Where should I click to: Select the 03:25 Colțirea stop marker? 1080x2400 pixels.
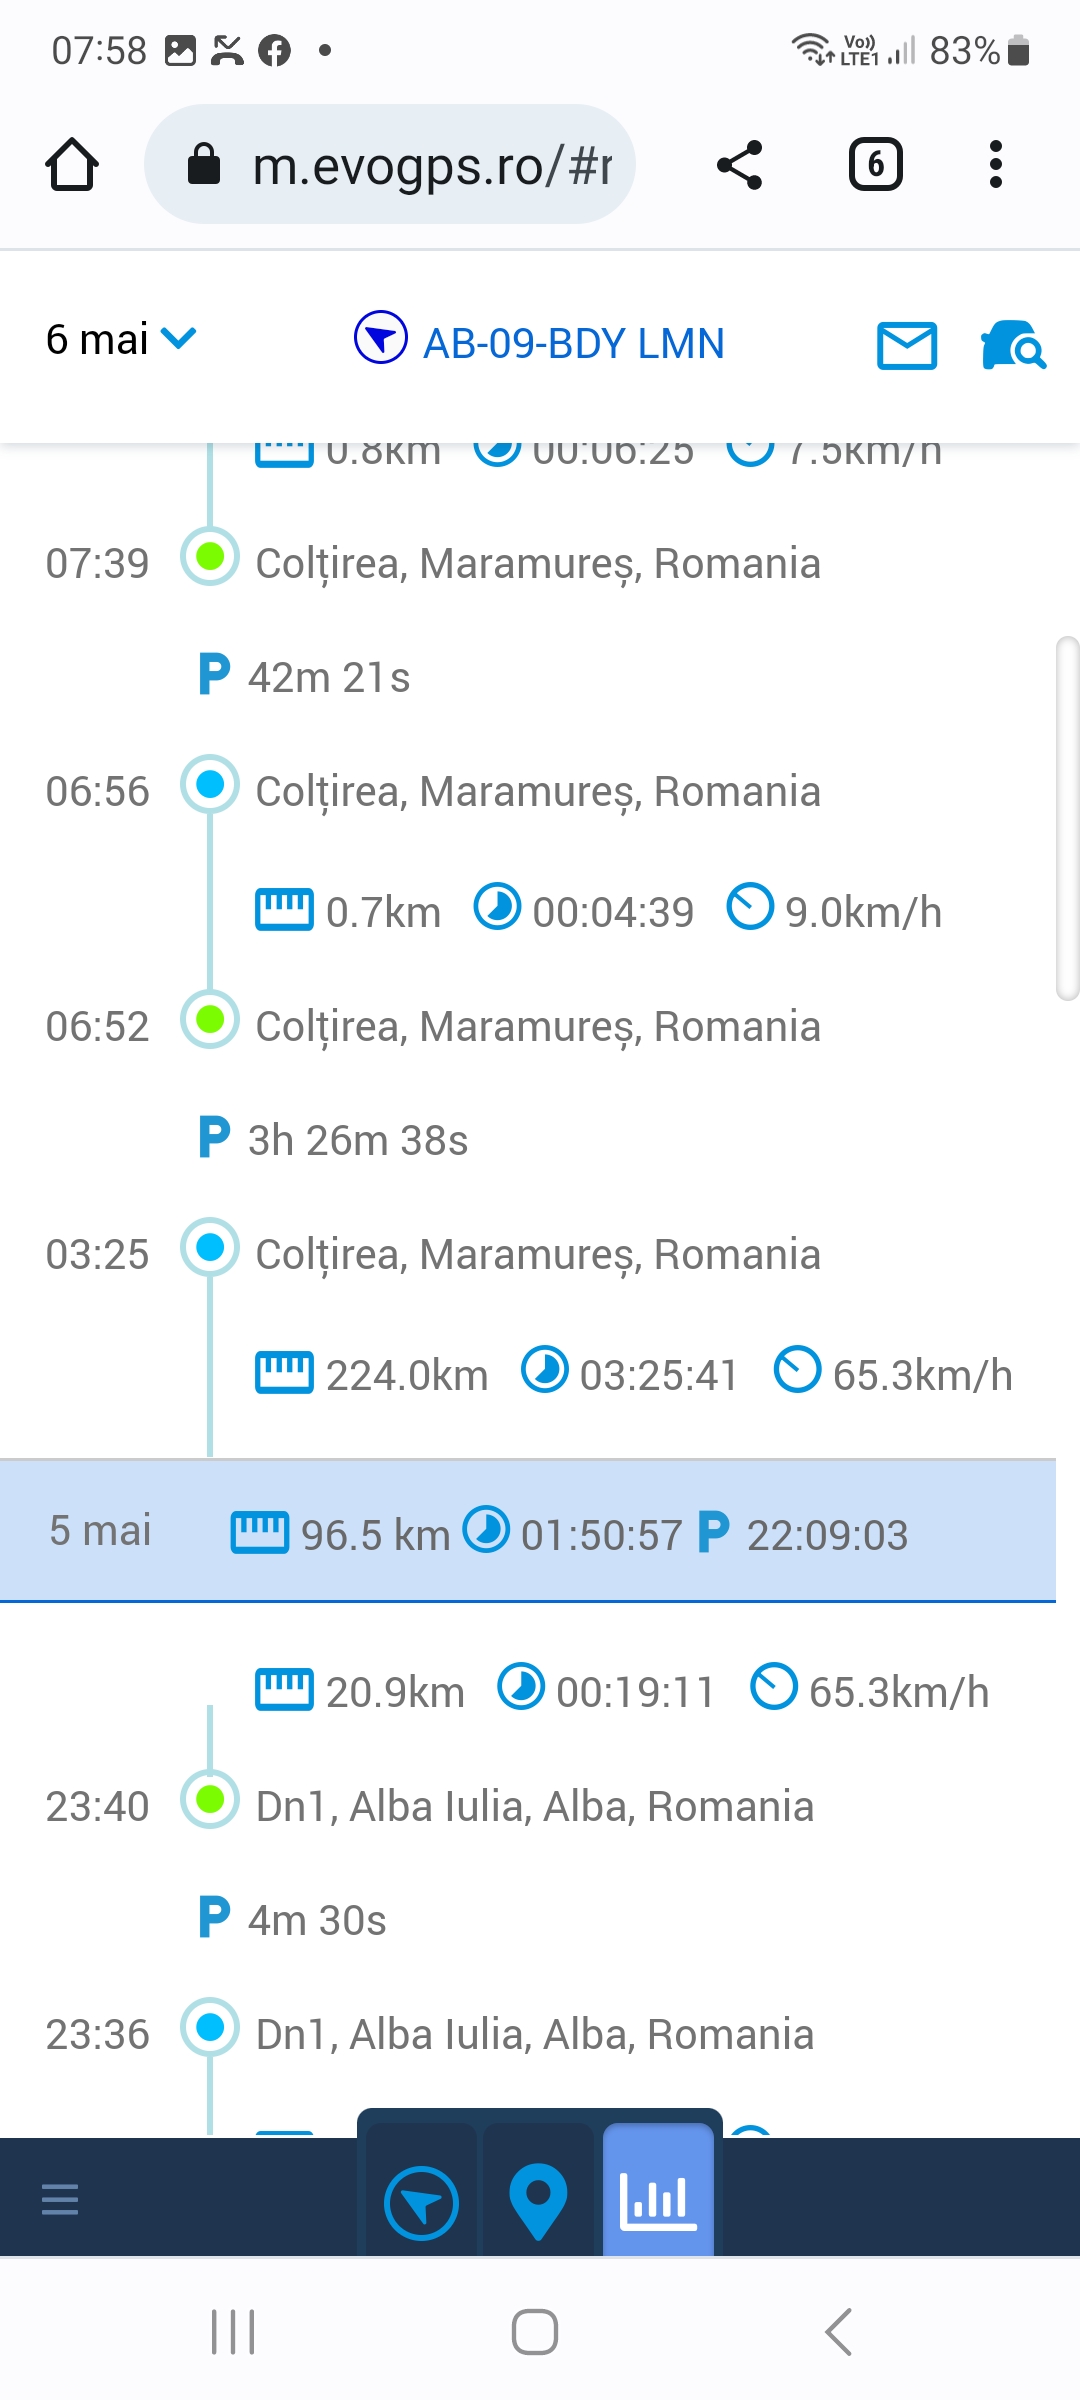(210, 1248)
